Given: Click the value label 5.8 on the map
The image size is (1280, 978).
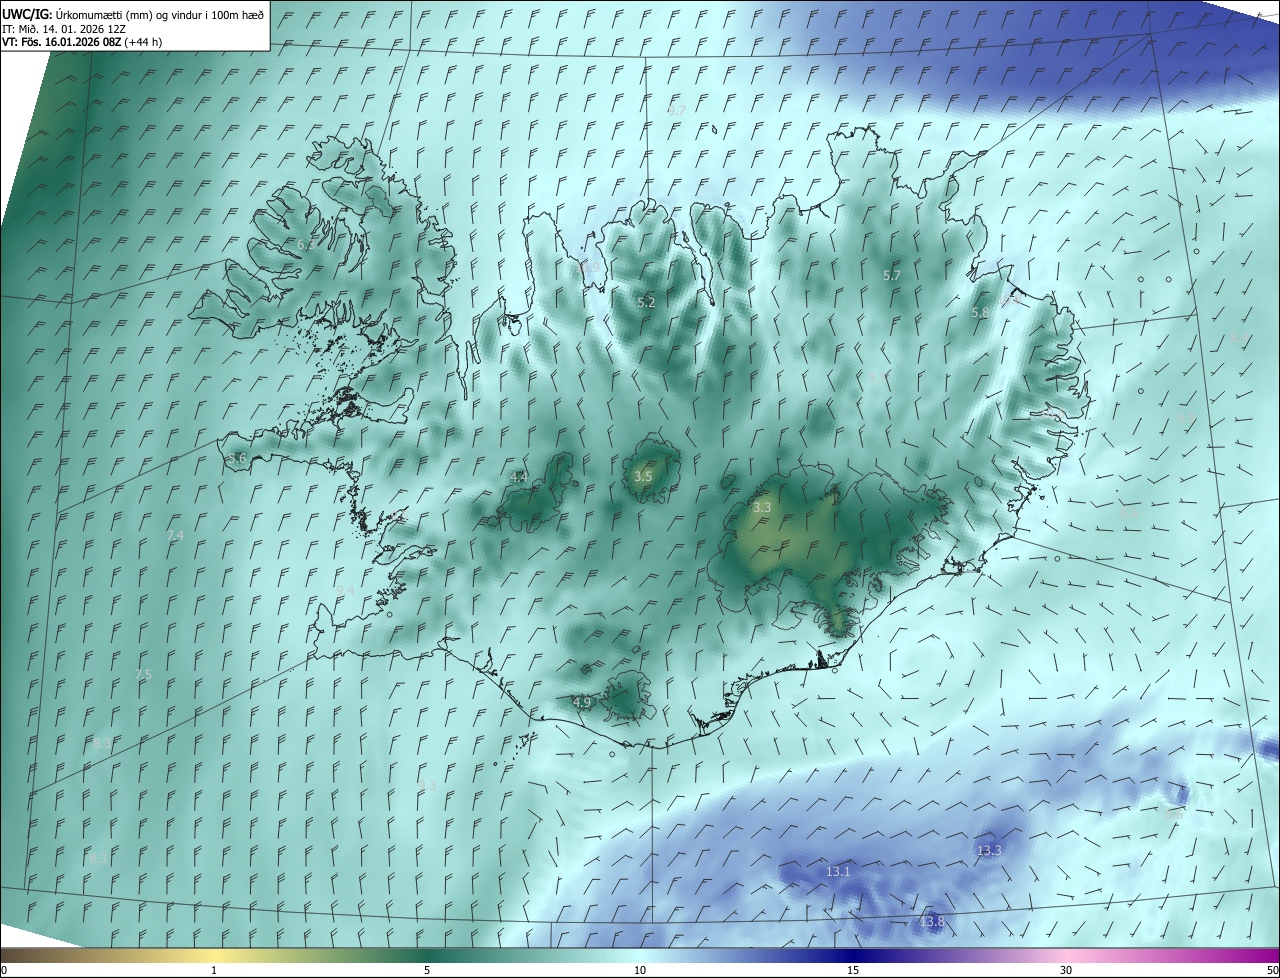Looking at the screenshot, I should [980, 313].
